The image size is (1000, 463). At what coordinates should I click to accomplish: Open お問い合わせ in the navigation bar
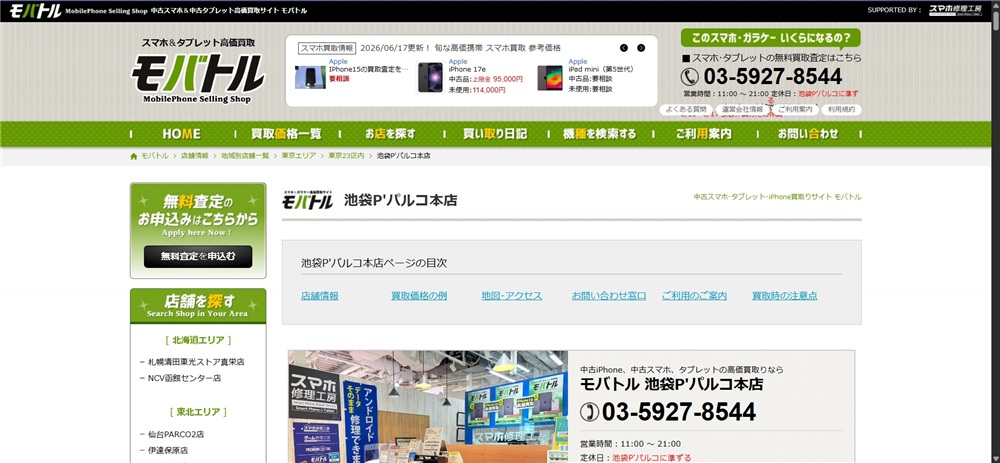[808, 134]
